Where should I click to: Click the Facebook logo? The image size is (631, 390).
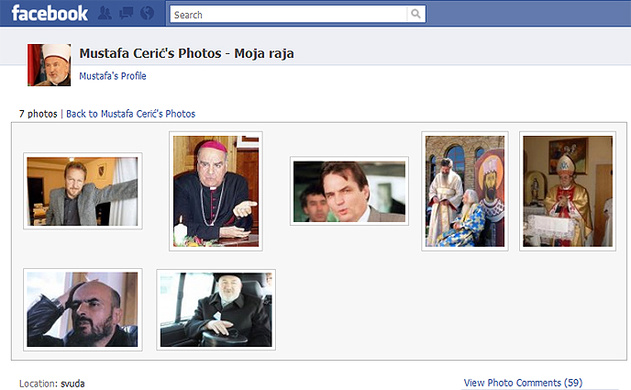pyautogui.click(x=49, y=13)
